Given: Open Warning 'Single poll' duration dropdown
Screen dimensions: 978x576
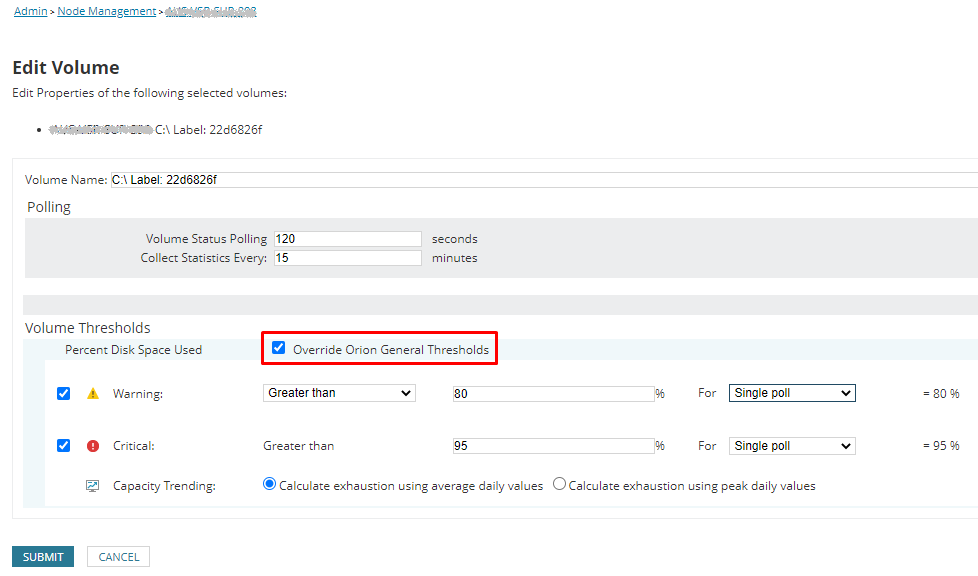Looking at the screenshot, I should tap(792, 393).
